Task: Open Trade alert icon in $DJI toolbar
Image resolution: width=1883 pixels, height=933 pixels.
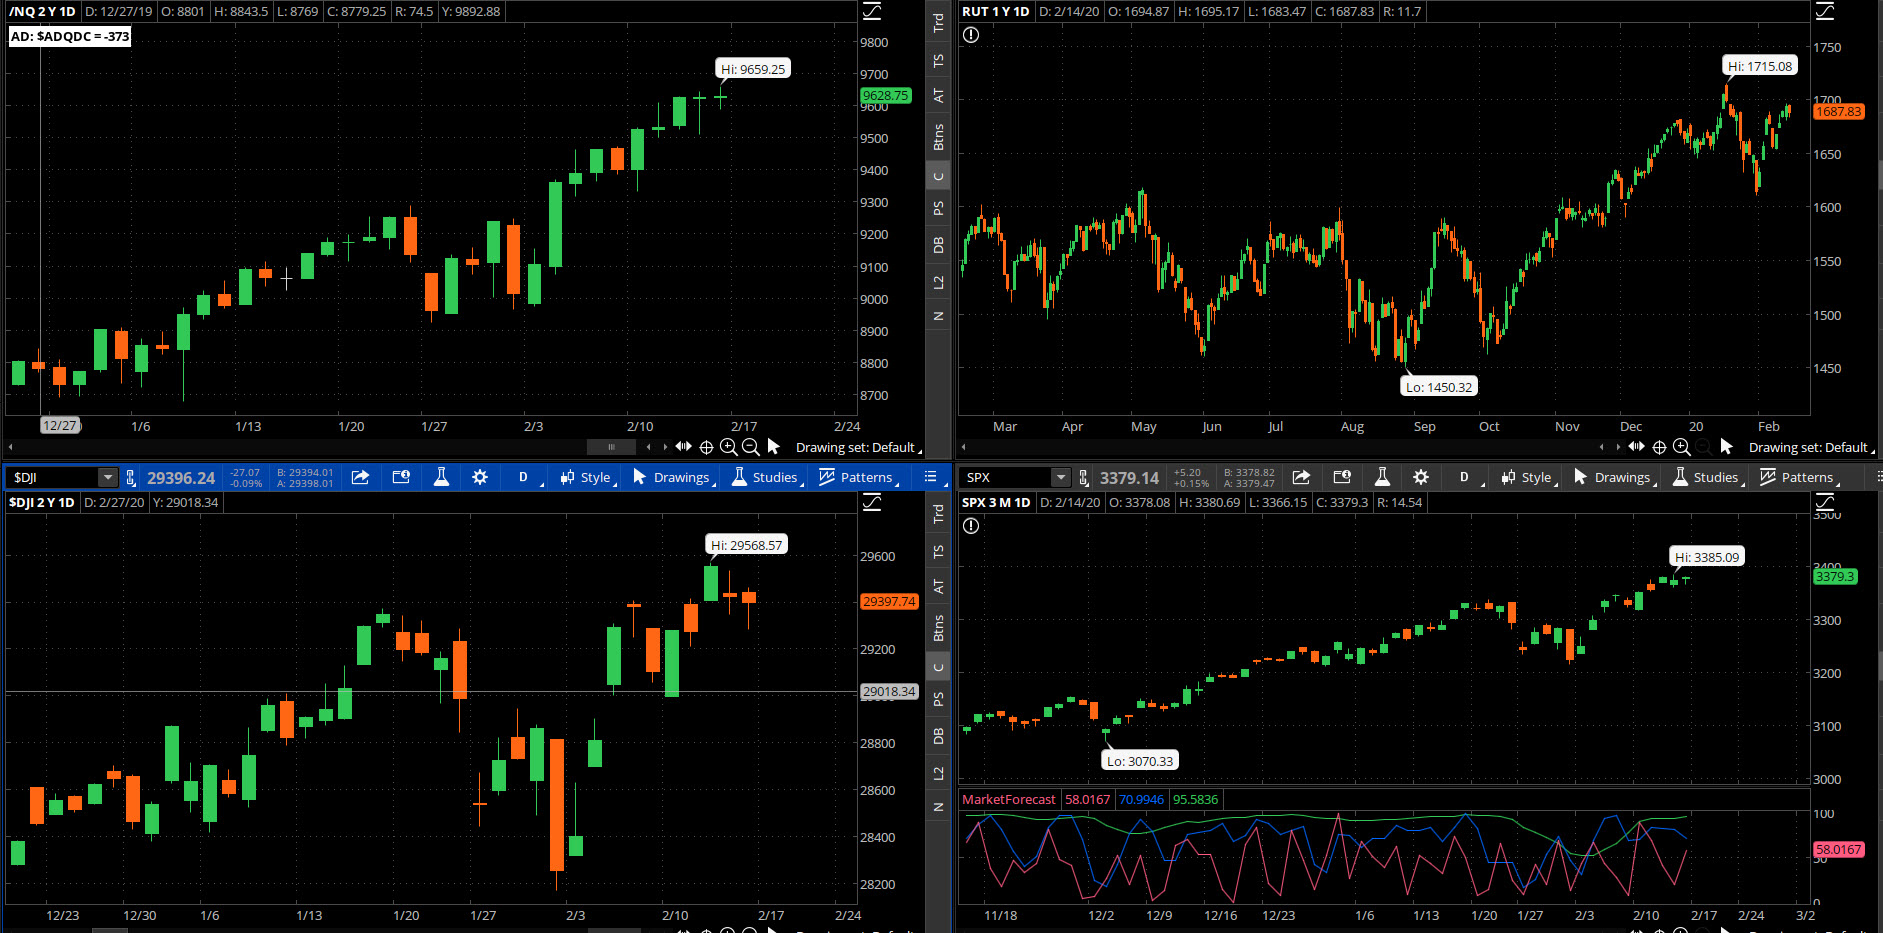Action: point(401,477)
